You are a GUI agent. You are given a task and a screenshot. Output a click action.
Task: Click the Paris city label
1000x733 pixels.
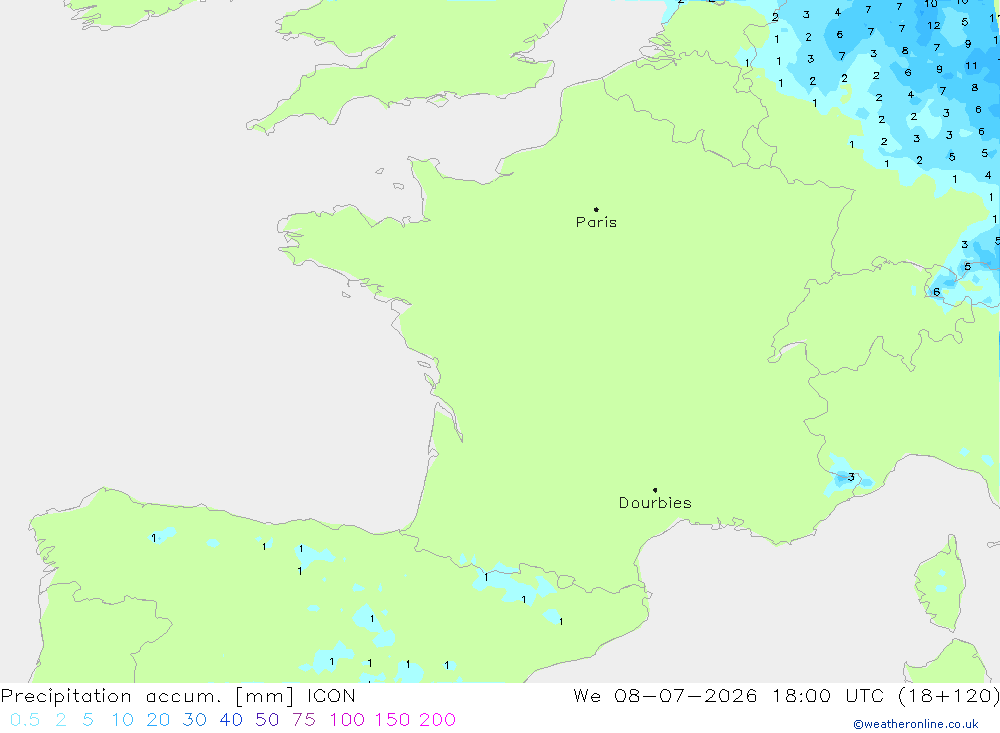(596, 222)
